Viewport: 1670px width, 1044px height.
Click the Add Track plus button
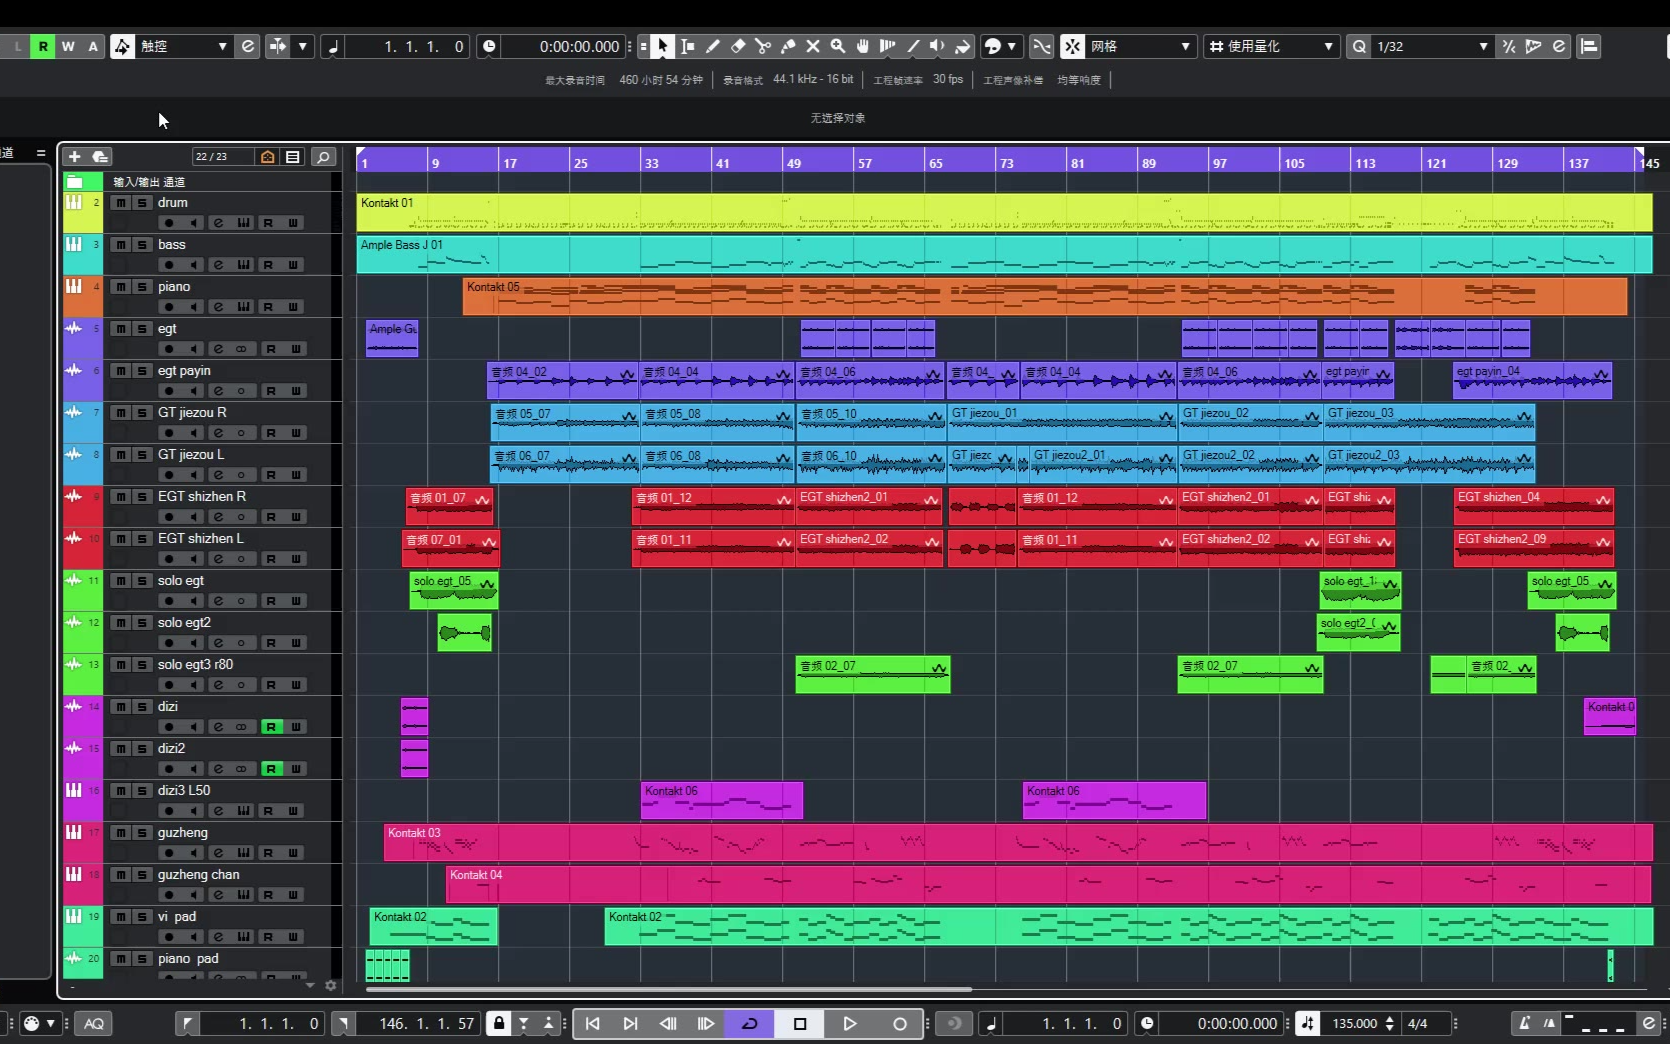pyautogui.click(x=74, y=157)
